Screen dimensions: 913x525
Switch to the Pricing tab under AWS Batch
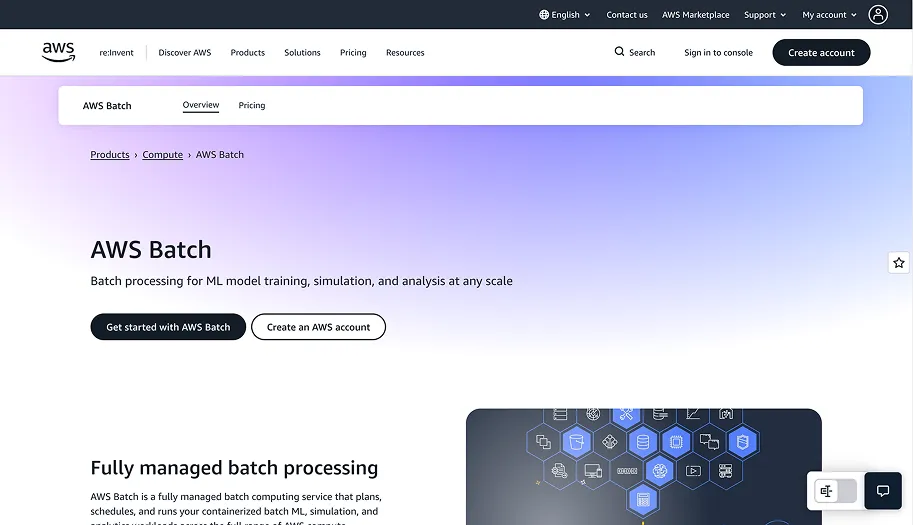click(252, 105)
